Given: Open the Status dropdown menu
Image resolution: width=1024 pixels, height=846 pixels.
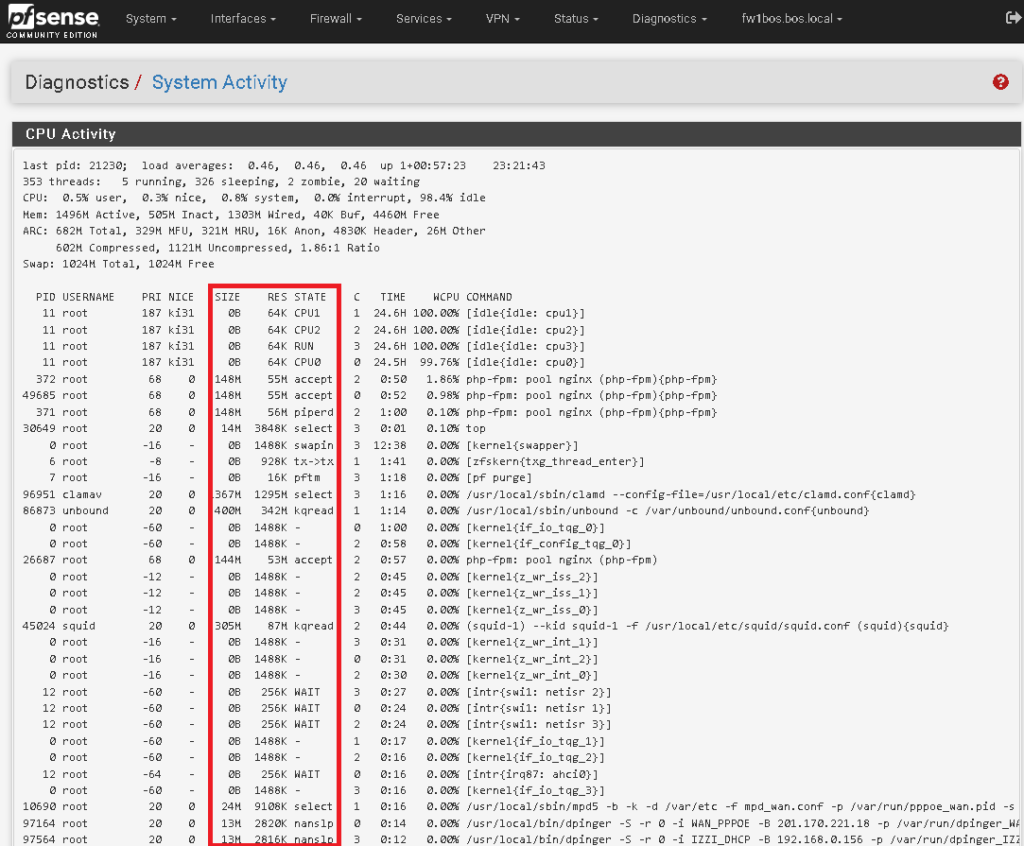Looking at the screenshot, I should coord(576,19).
